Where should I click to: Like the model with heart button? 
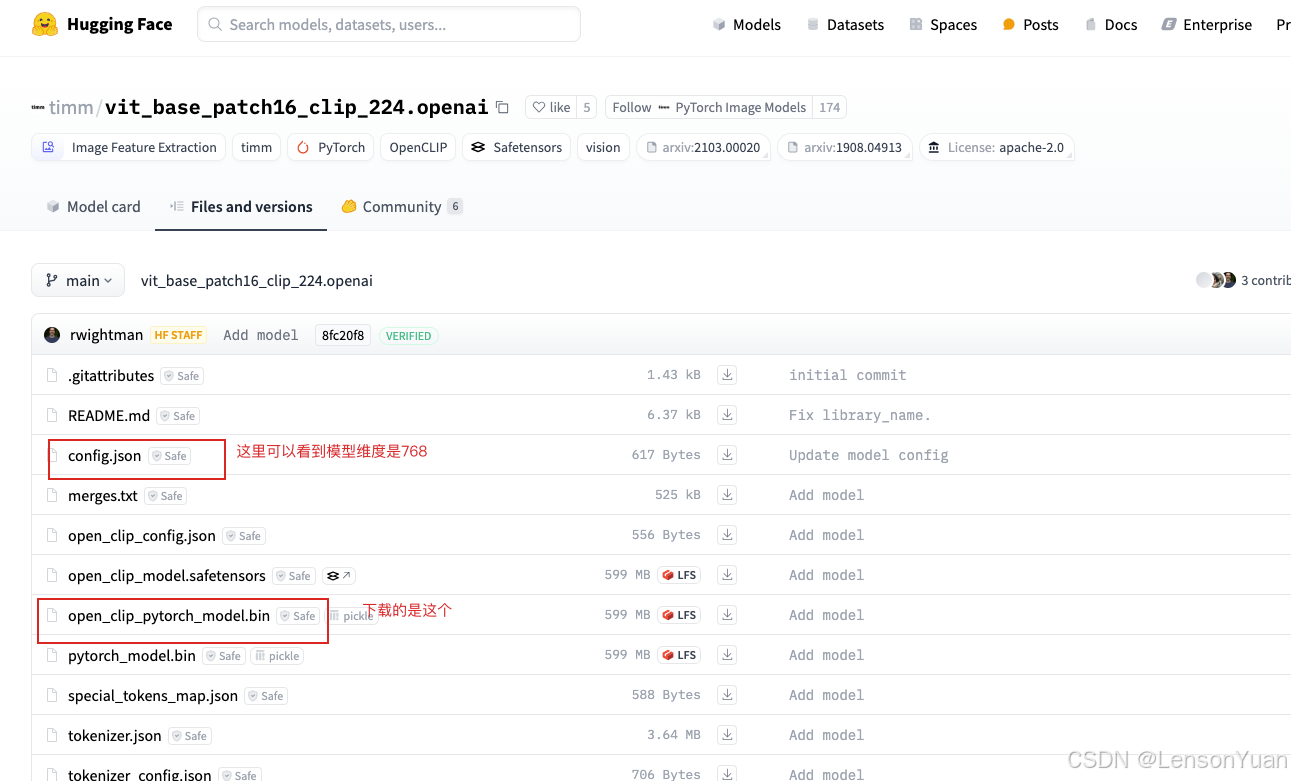pos(551,107)
